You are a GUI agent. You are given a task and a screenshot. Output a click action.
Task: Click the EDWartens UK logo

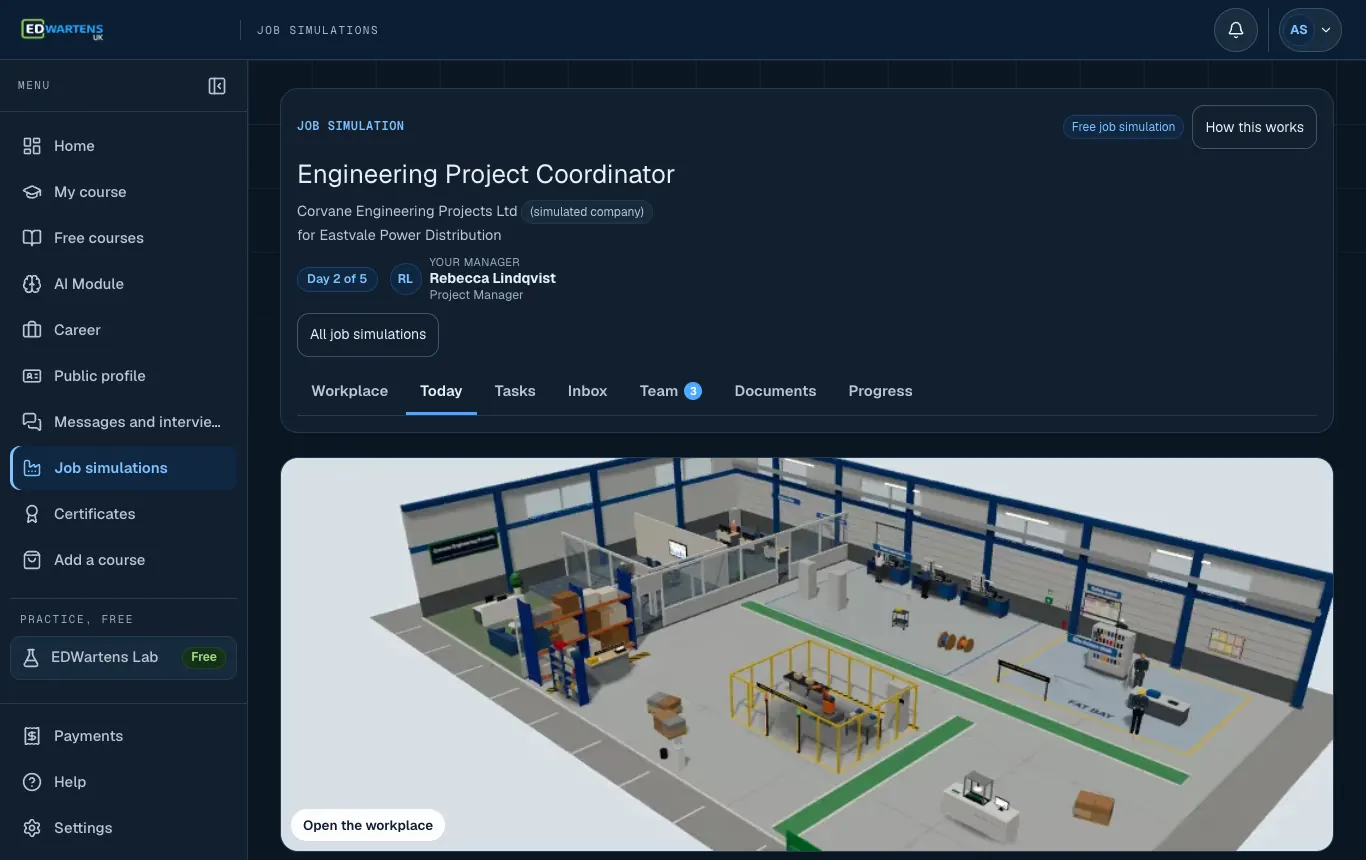click(62, 29)
